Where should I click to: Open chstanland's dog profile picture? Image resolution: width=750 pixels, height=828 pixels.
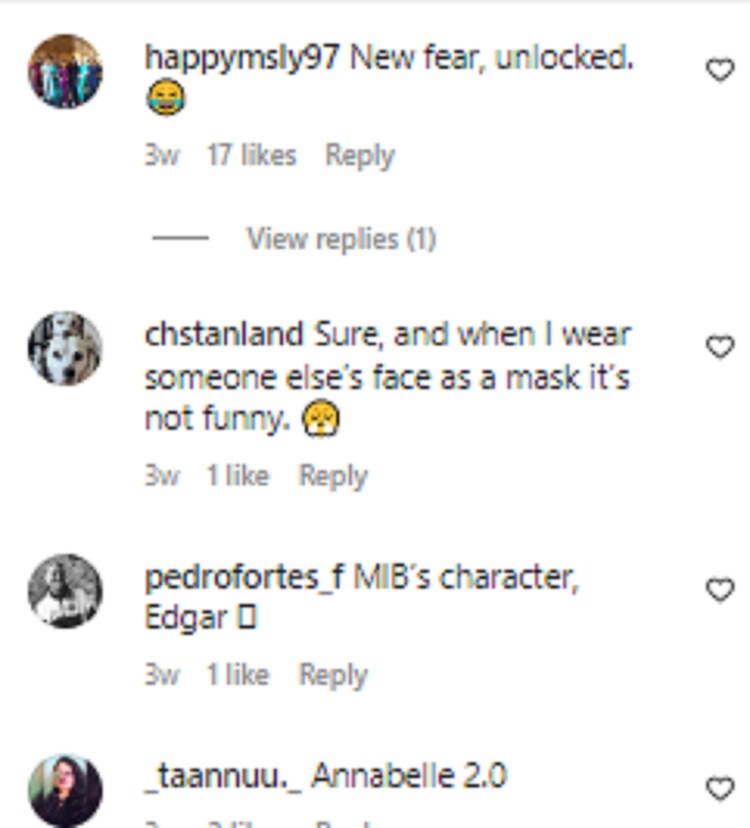pyautogui.click(x=65, y=348)
